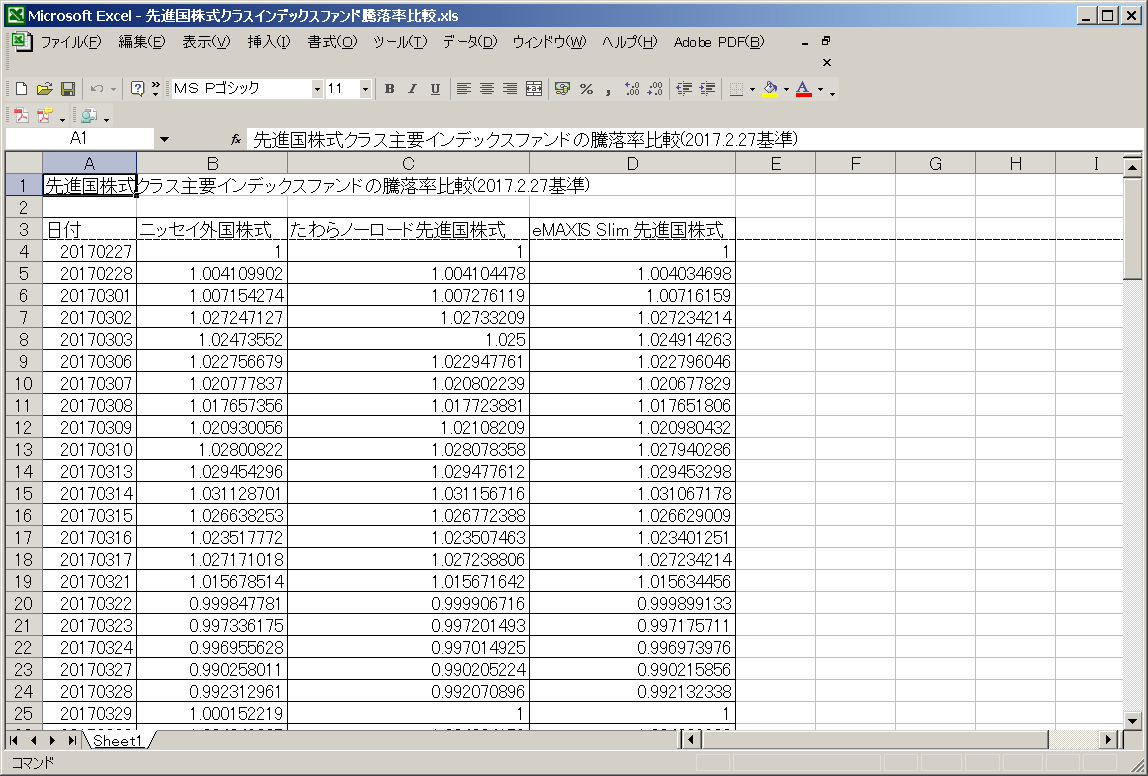The width and height of the screenshot is (1148, 776).
Task: Merge and center selected cells
Action: 534,89
